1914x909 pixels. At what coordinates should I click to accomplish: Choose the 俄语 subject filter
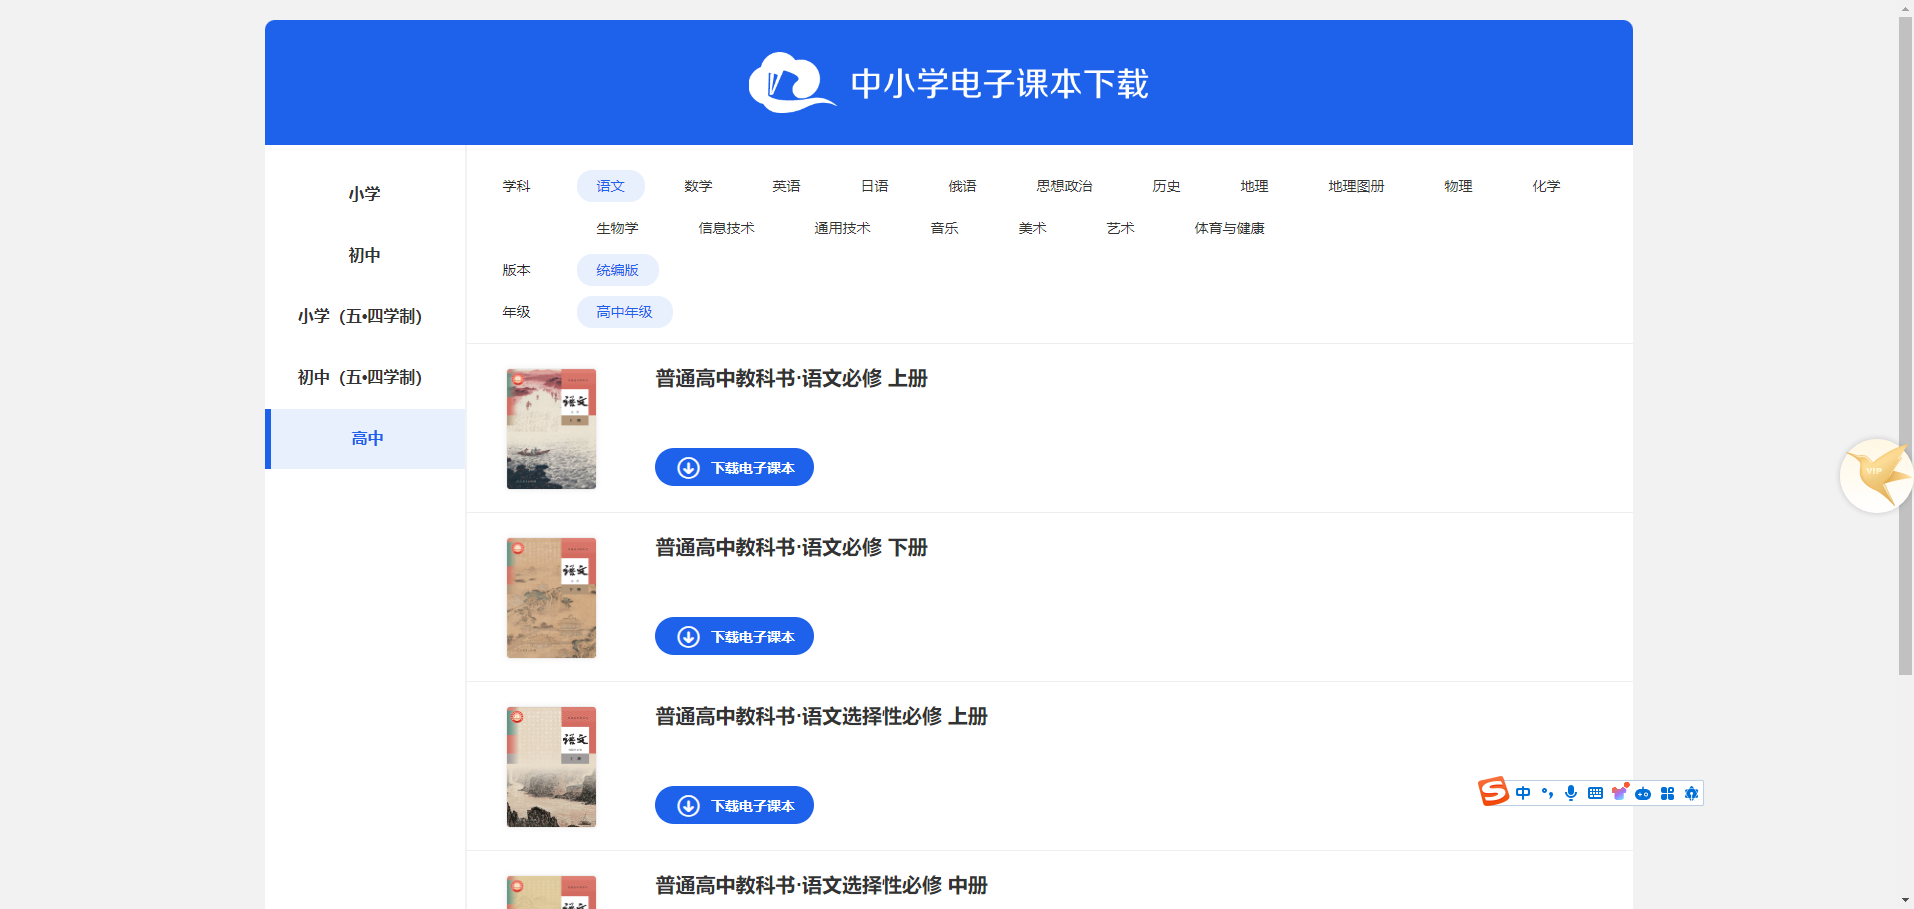962,186
